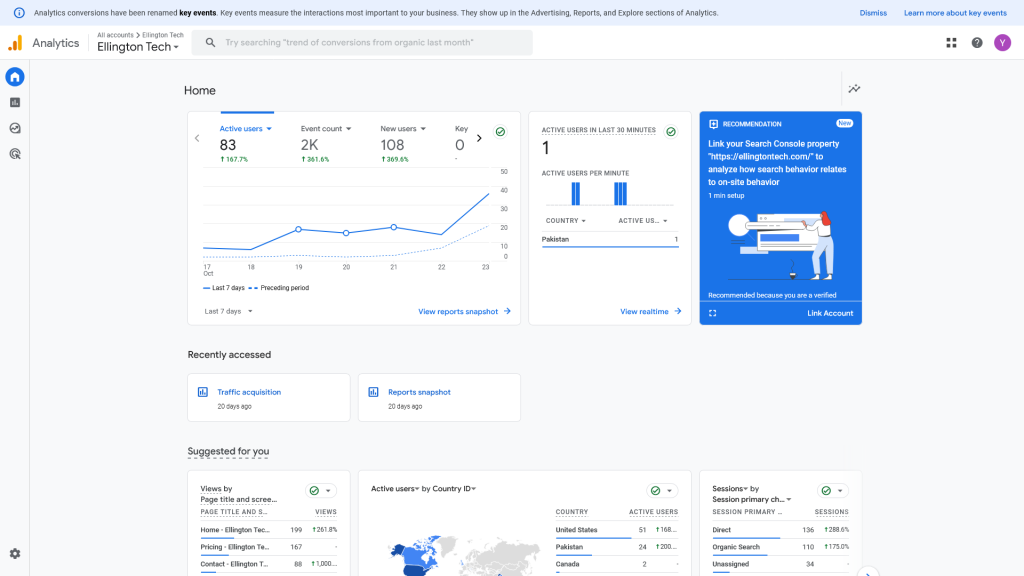Open the user account avatar Y

(1002, 43)
